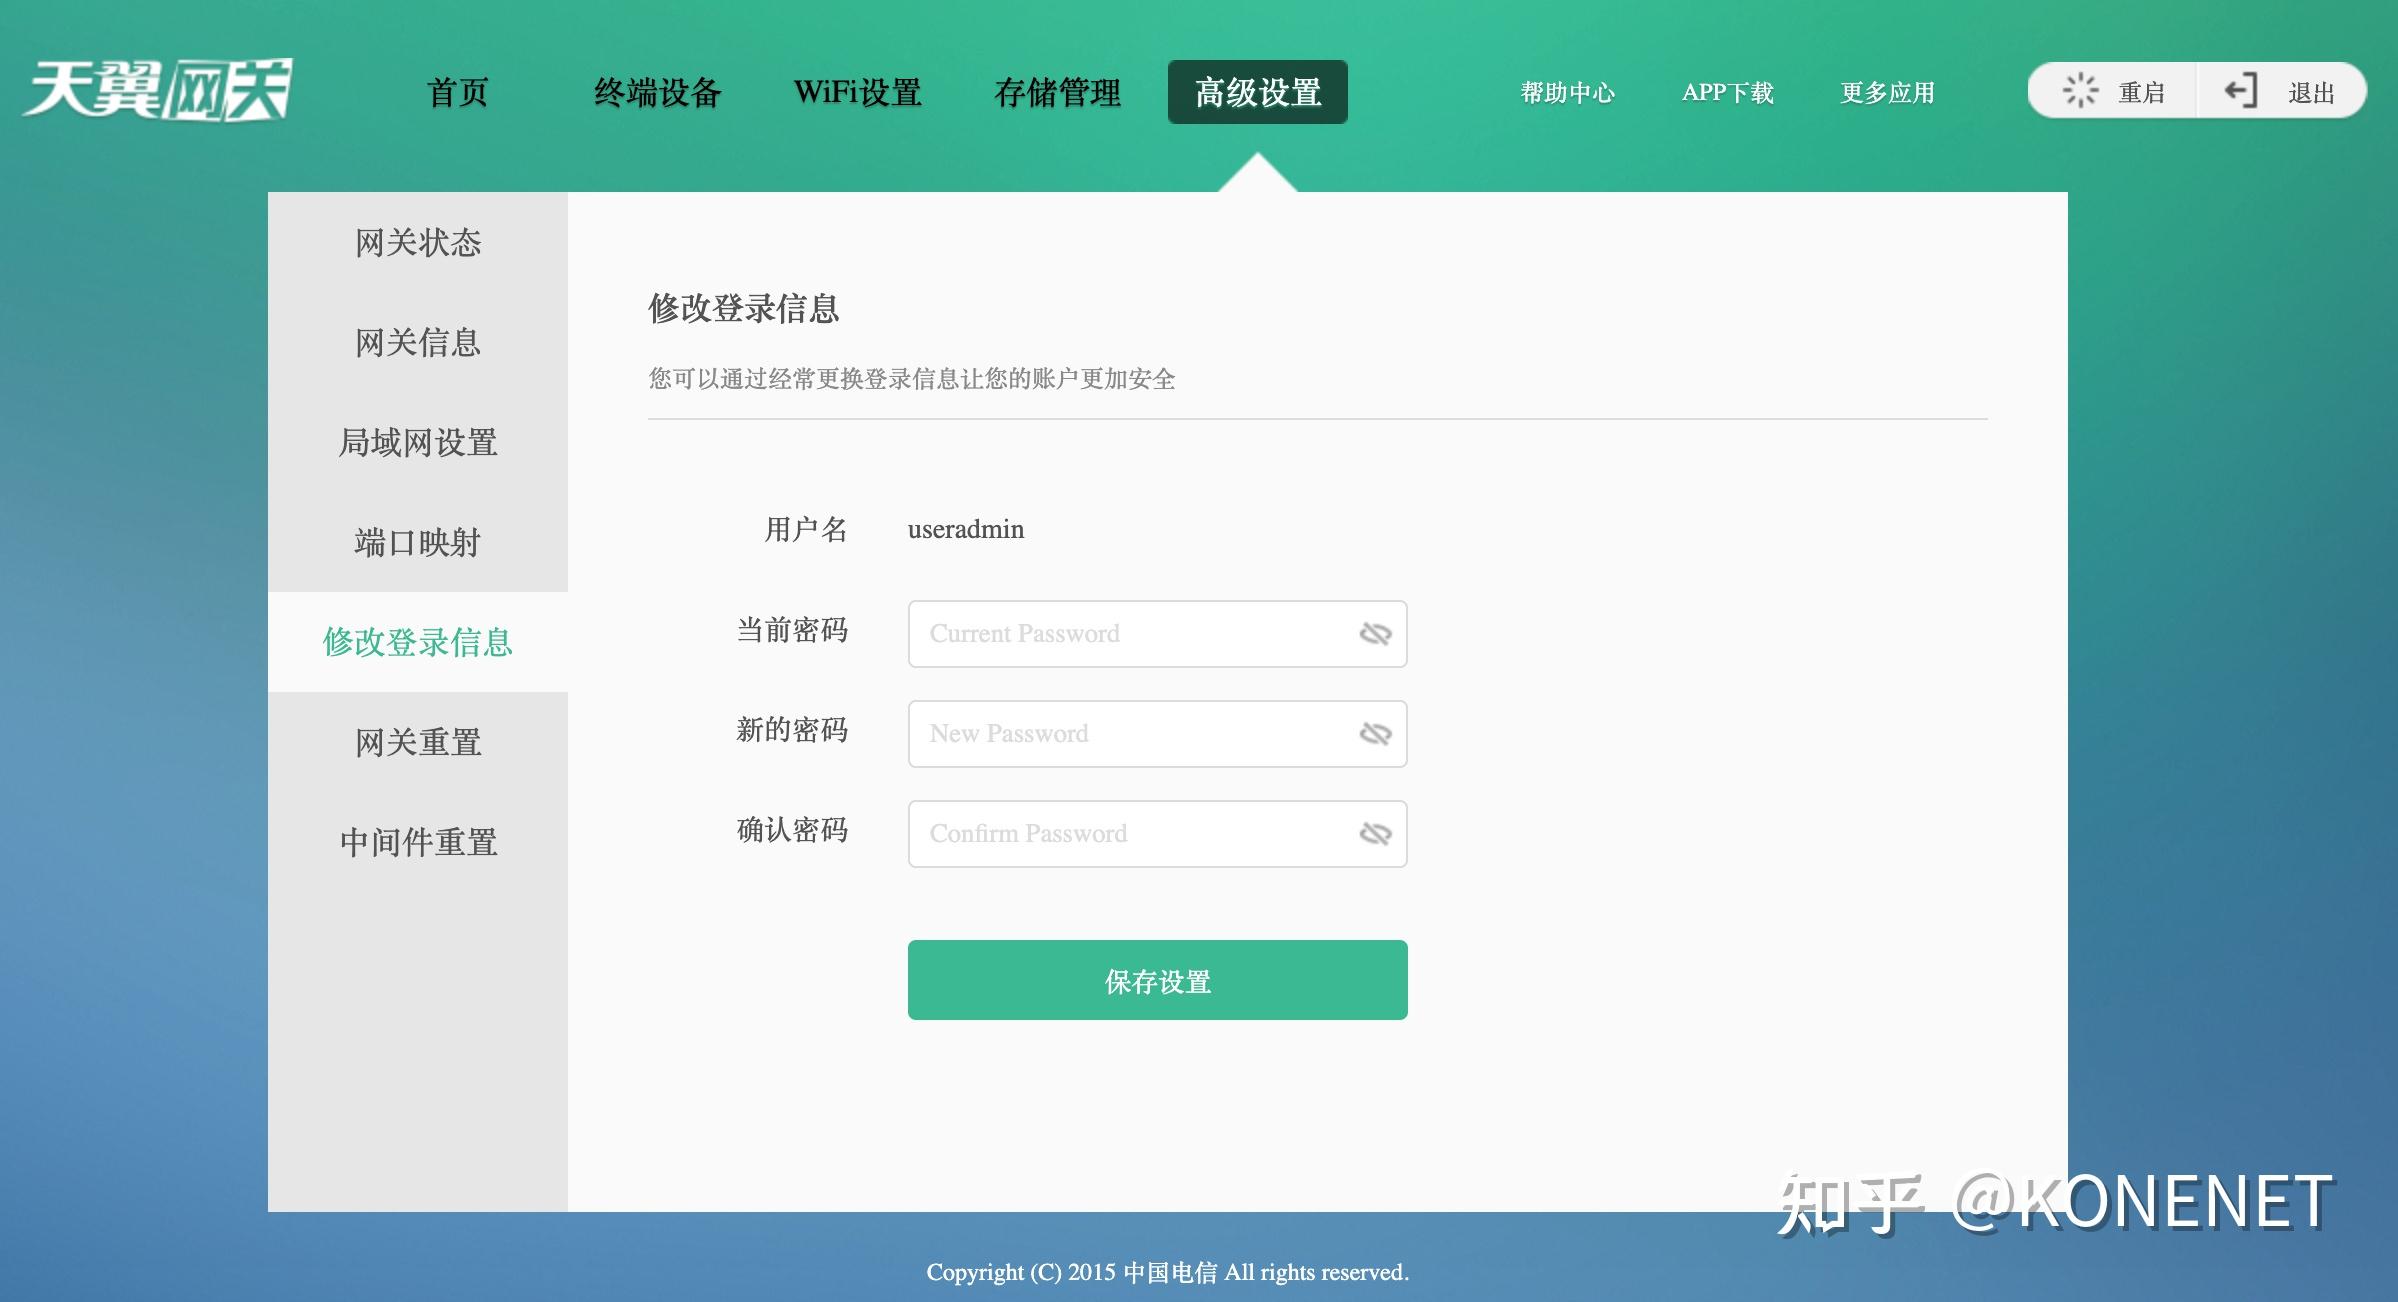Select 中间件重置 sidebar item
This screenshot has height=1302, width=2398.
point(418,842)
